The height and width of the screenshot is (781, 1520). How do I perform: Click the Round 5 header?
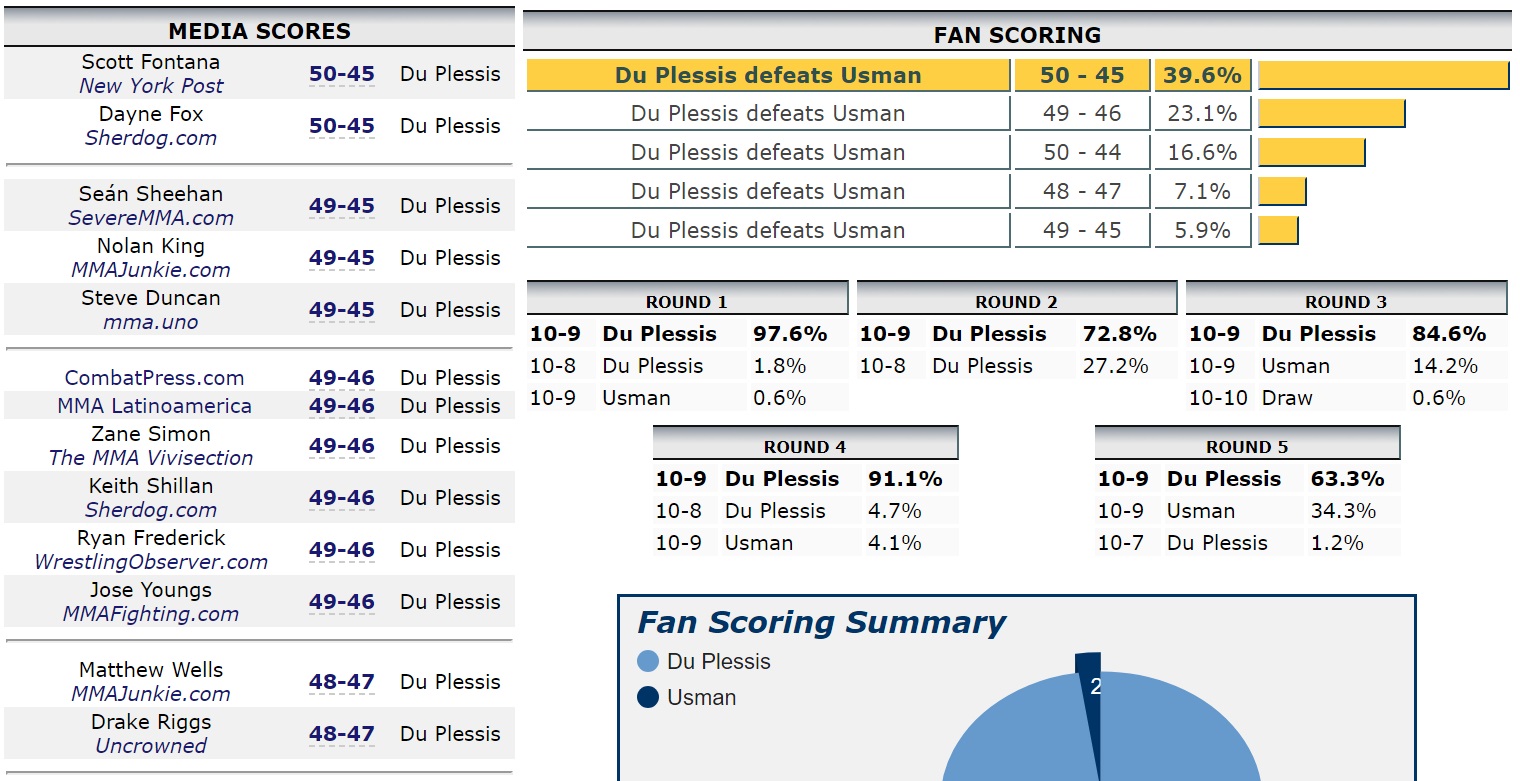coord(1247,446)
